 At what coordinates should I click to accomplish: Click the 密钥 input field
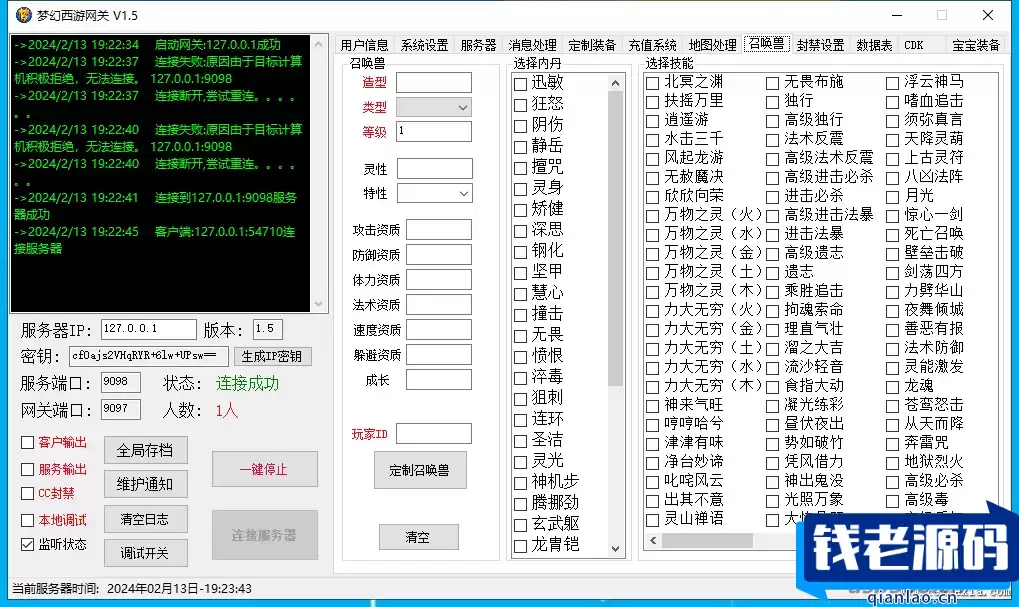(149, 356)
